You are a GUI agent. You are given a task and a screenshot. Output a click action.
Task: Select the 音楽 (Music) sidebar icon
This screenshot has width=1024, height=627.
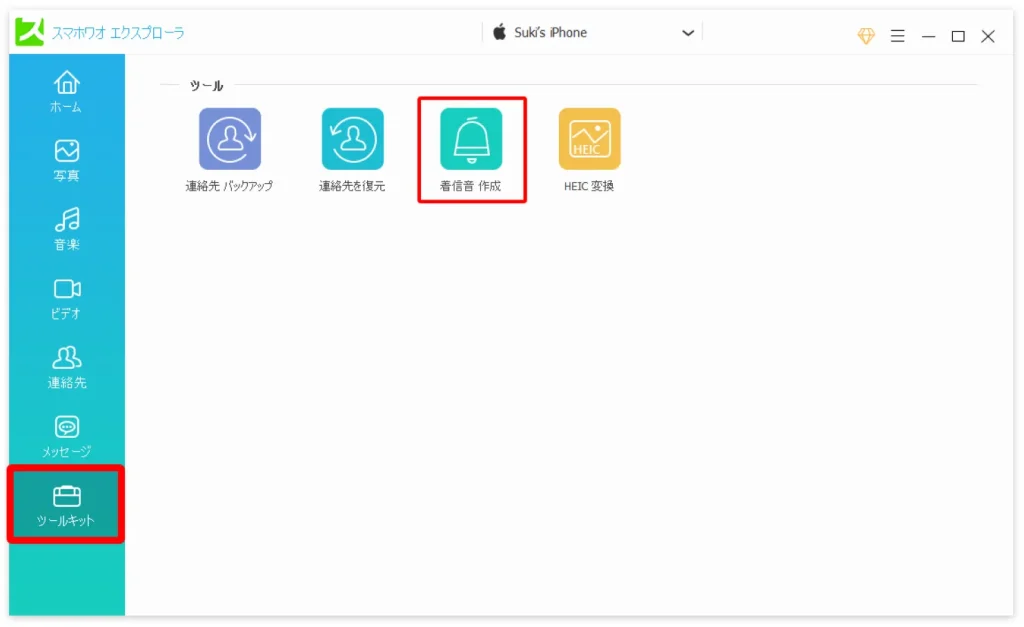tap(67, 229)
